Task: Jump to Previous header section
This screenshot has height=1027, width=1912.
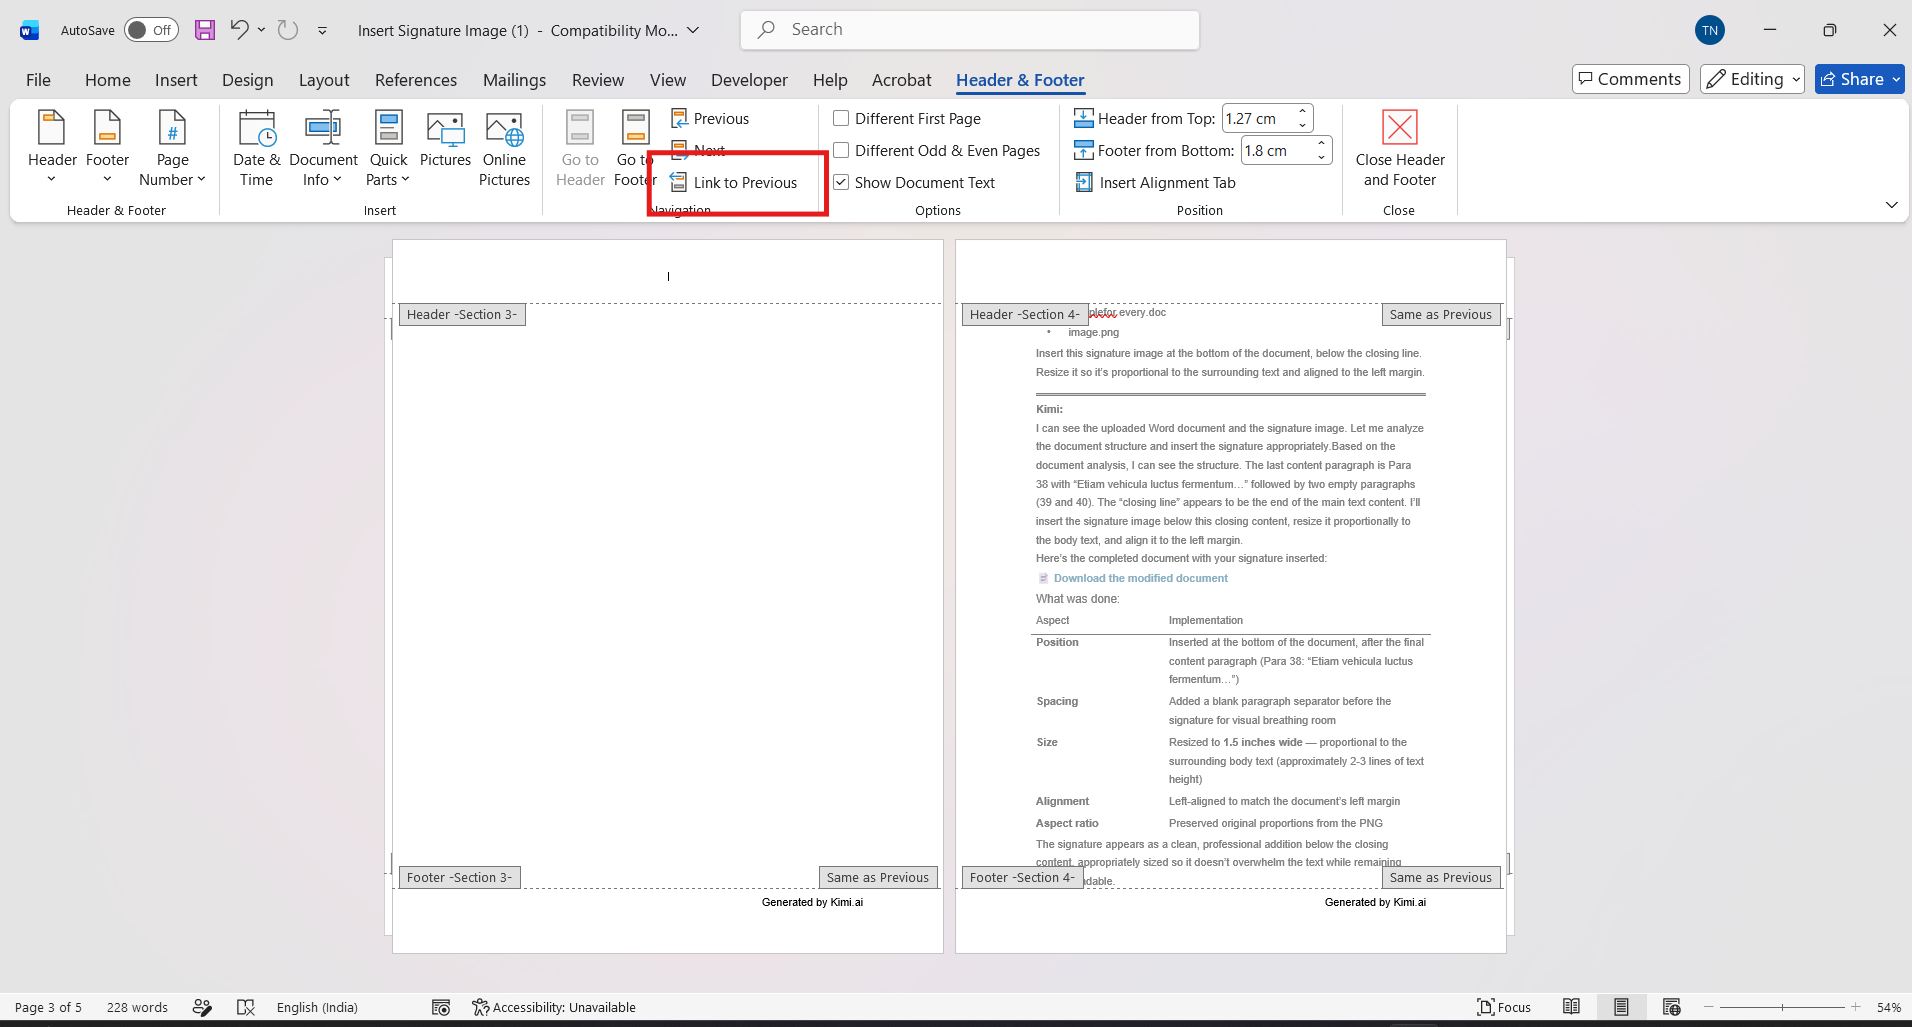Action: pos(710,118)
